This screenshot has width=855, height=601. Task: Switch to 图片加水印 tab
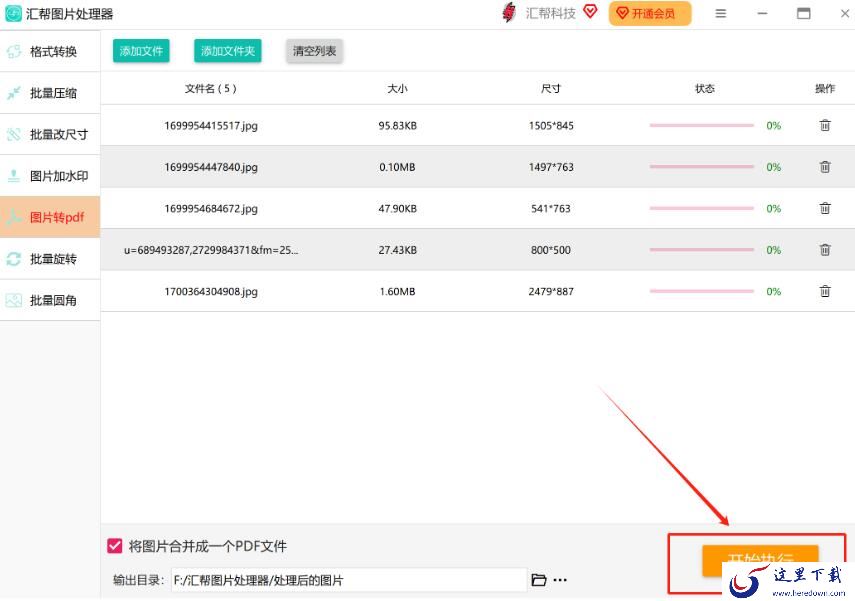point(50,176)
